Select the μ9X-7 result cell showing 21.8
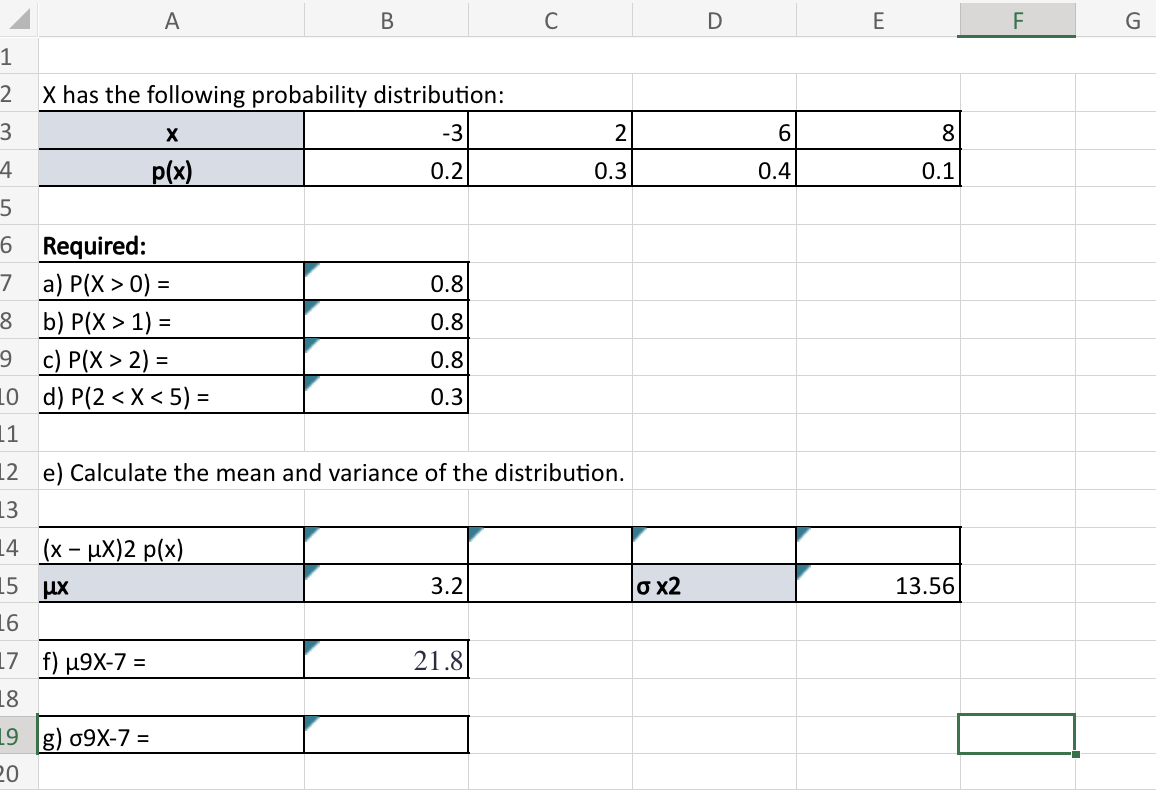 (x=386, y=658)
